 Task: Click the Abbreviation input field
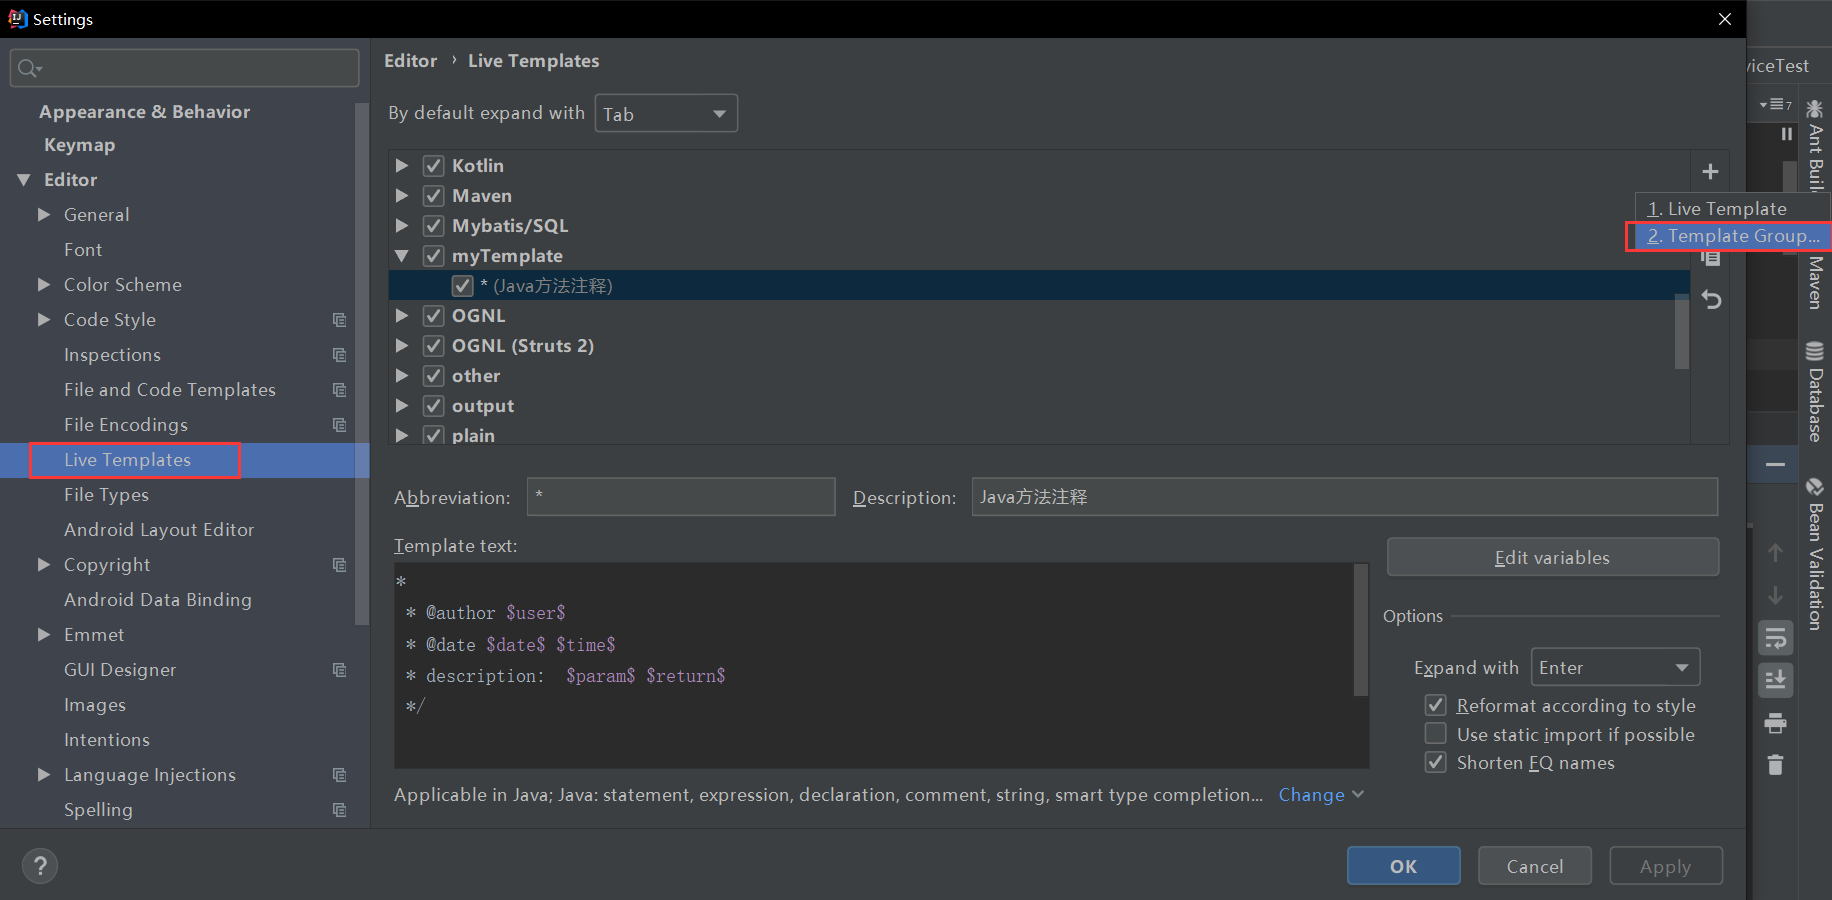681,497
